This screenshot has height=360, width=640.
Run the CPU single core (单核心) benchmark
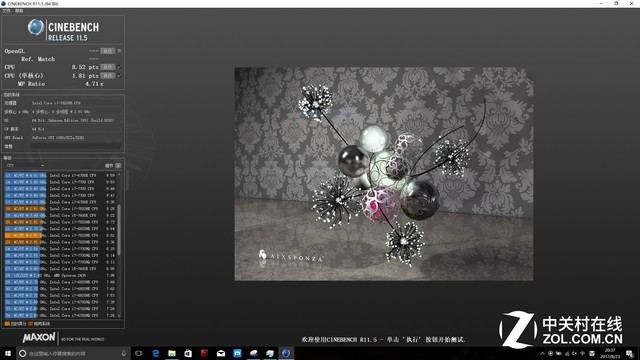pyautogui.click(x=108, y=76)
